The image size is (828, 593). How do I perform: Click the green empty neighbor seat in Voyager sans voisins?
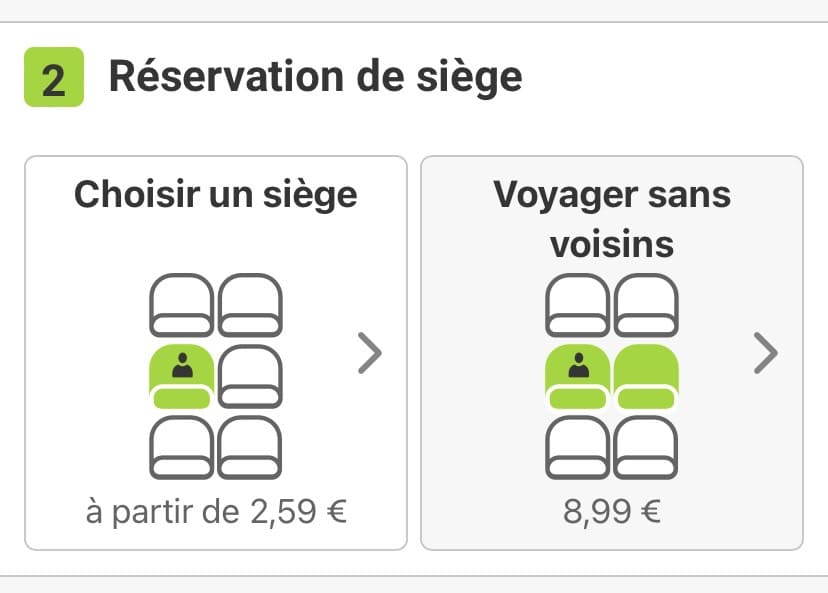click(646, 376)
